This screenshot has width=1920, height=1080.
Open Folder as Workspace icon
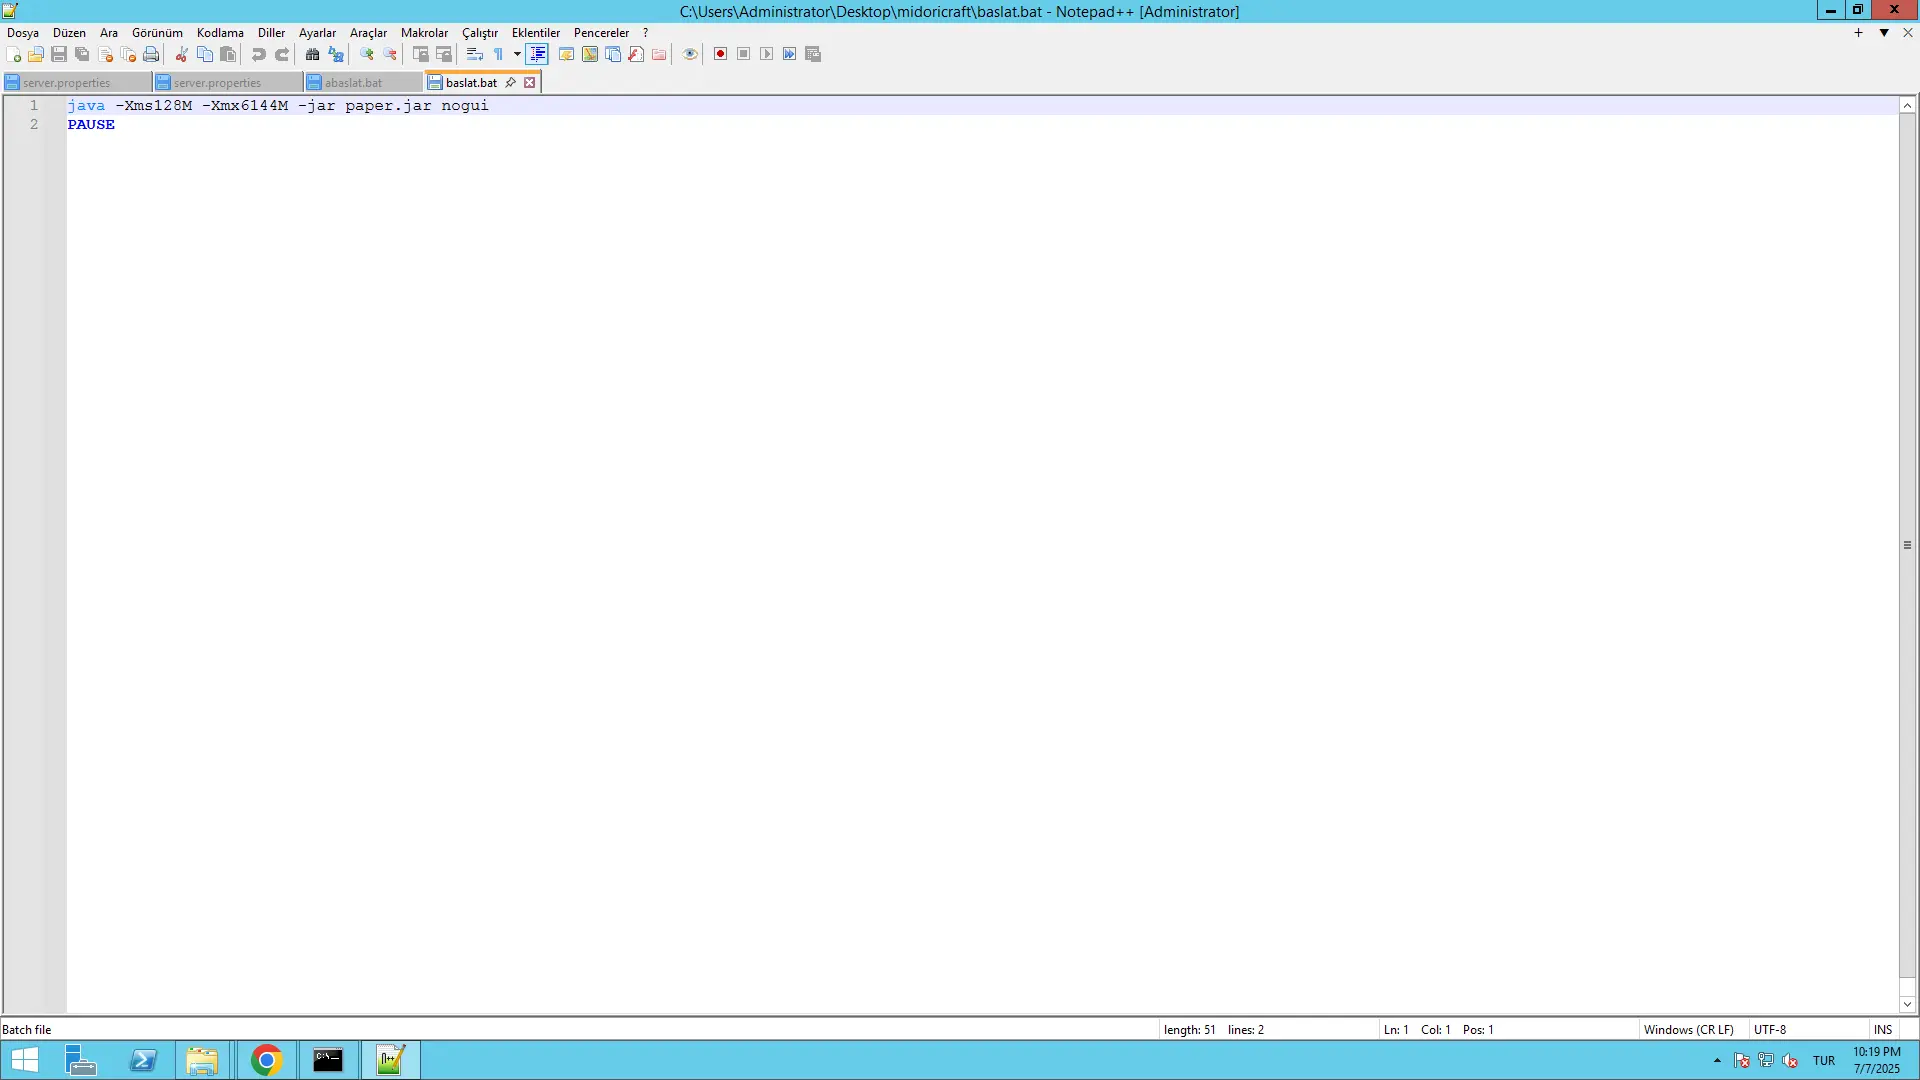click(659, 54)
